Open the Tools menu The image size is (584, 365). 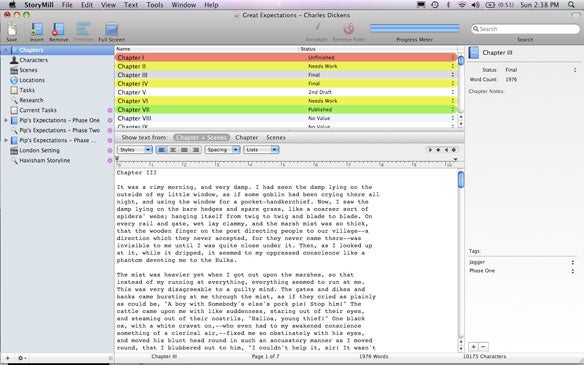(155, 5)
